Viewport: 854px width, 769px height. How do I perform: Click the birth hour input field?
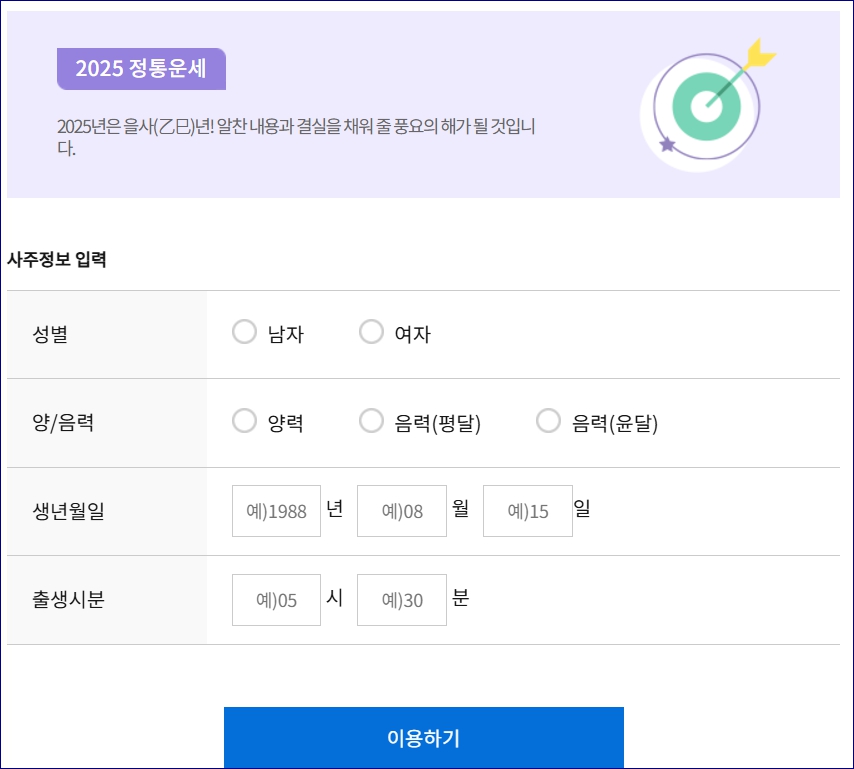(x=276, y=599)
